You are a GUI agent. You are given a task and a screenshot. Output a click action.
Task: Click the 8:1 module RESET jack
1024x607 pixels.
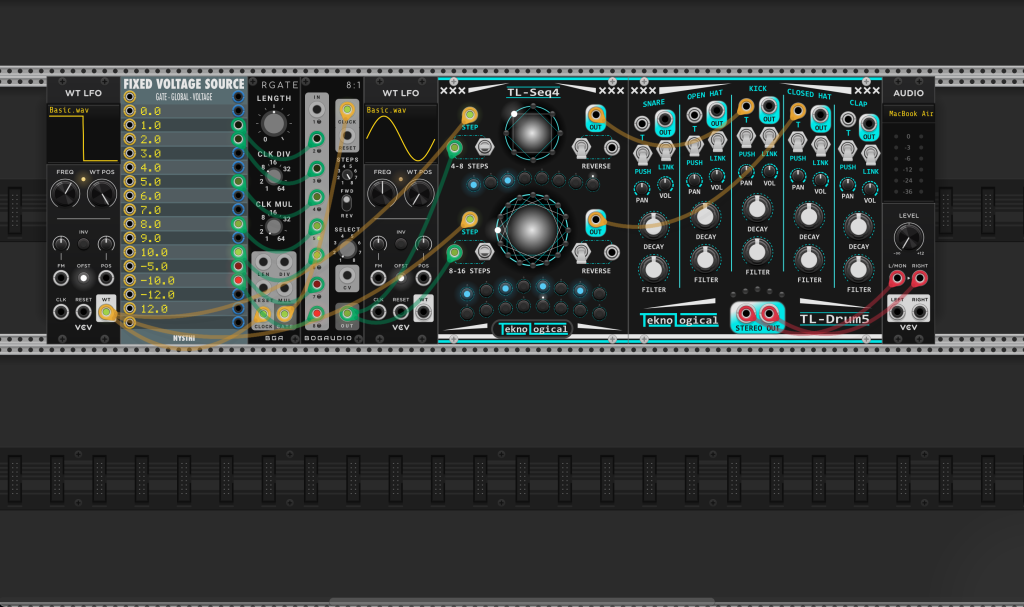[347, 136]
